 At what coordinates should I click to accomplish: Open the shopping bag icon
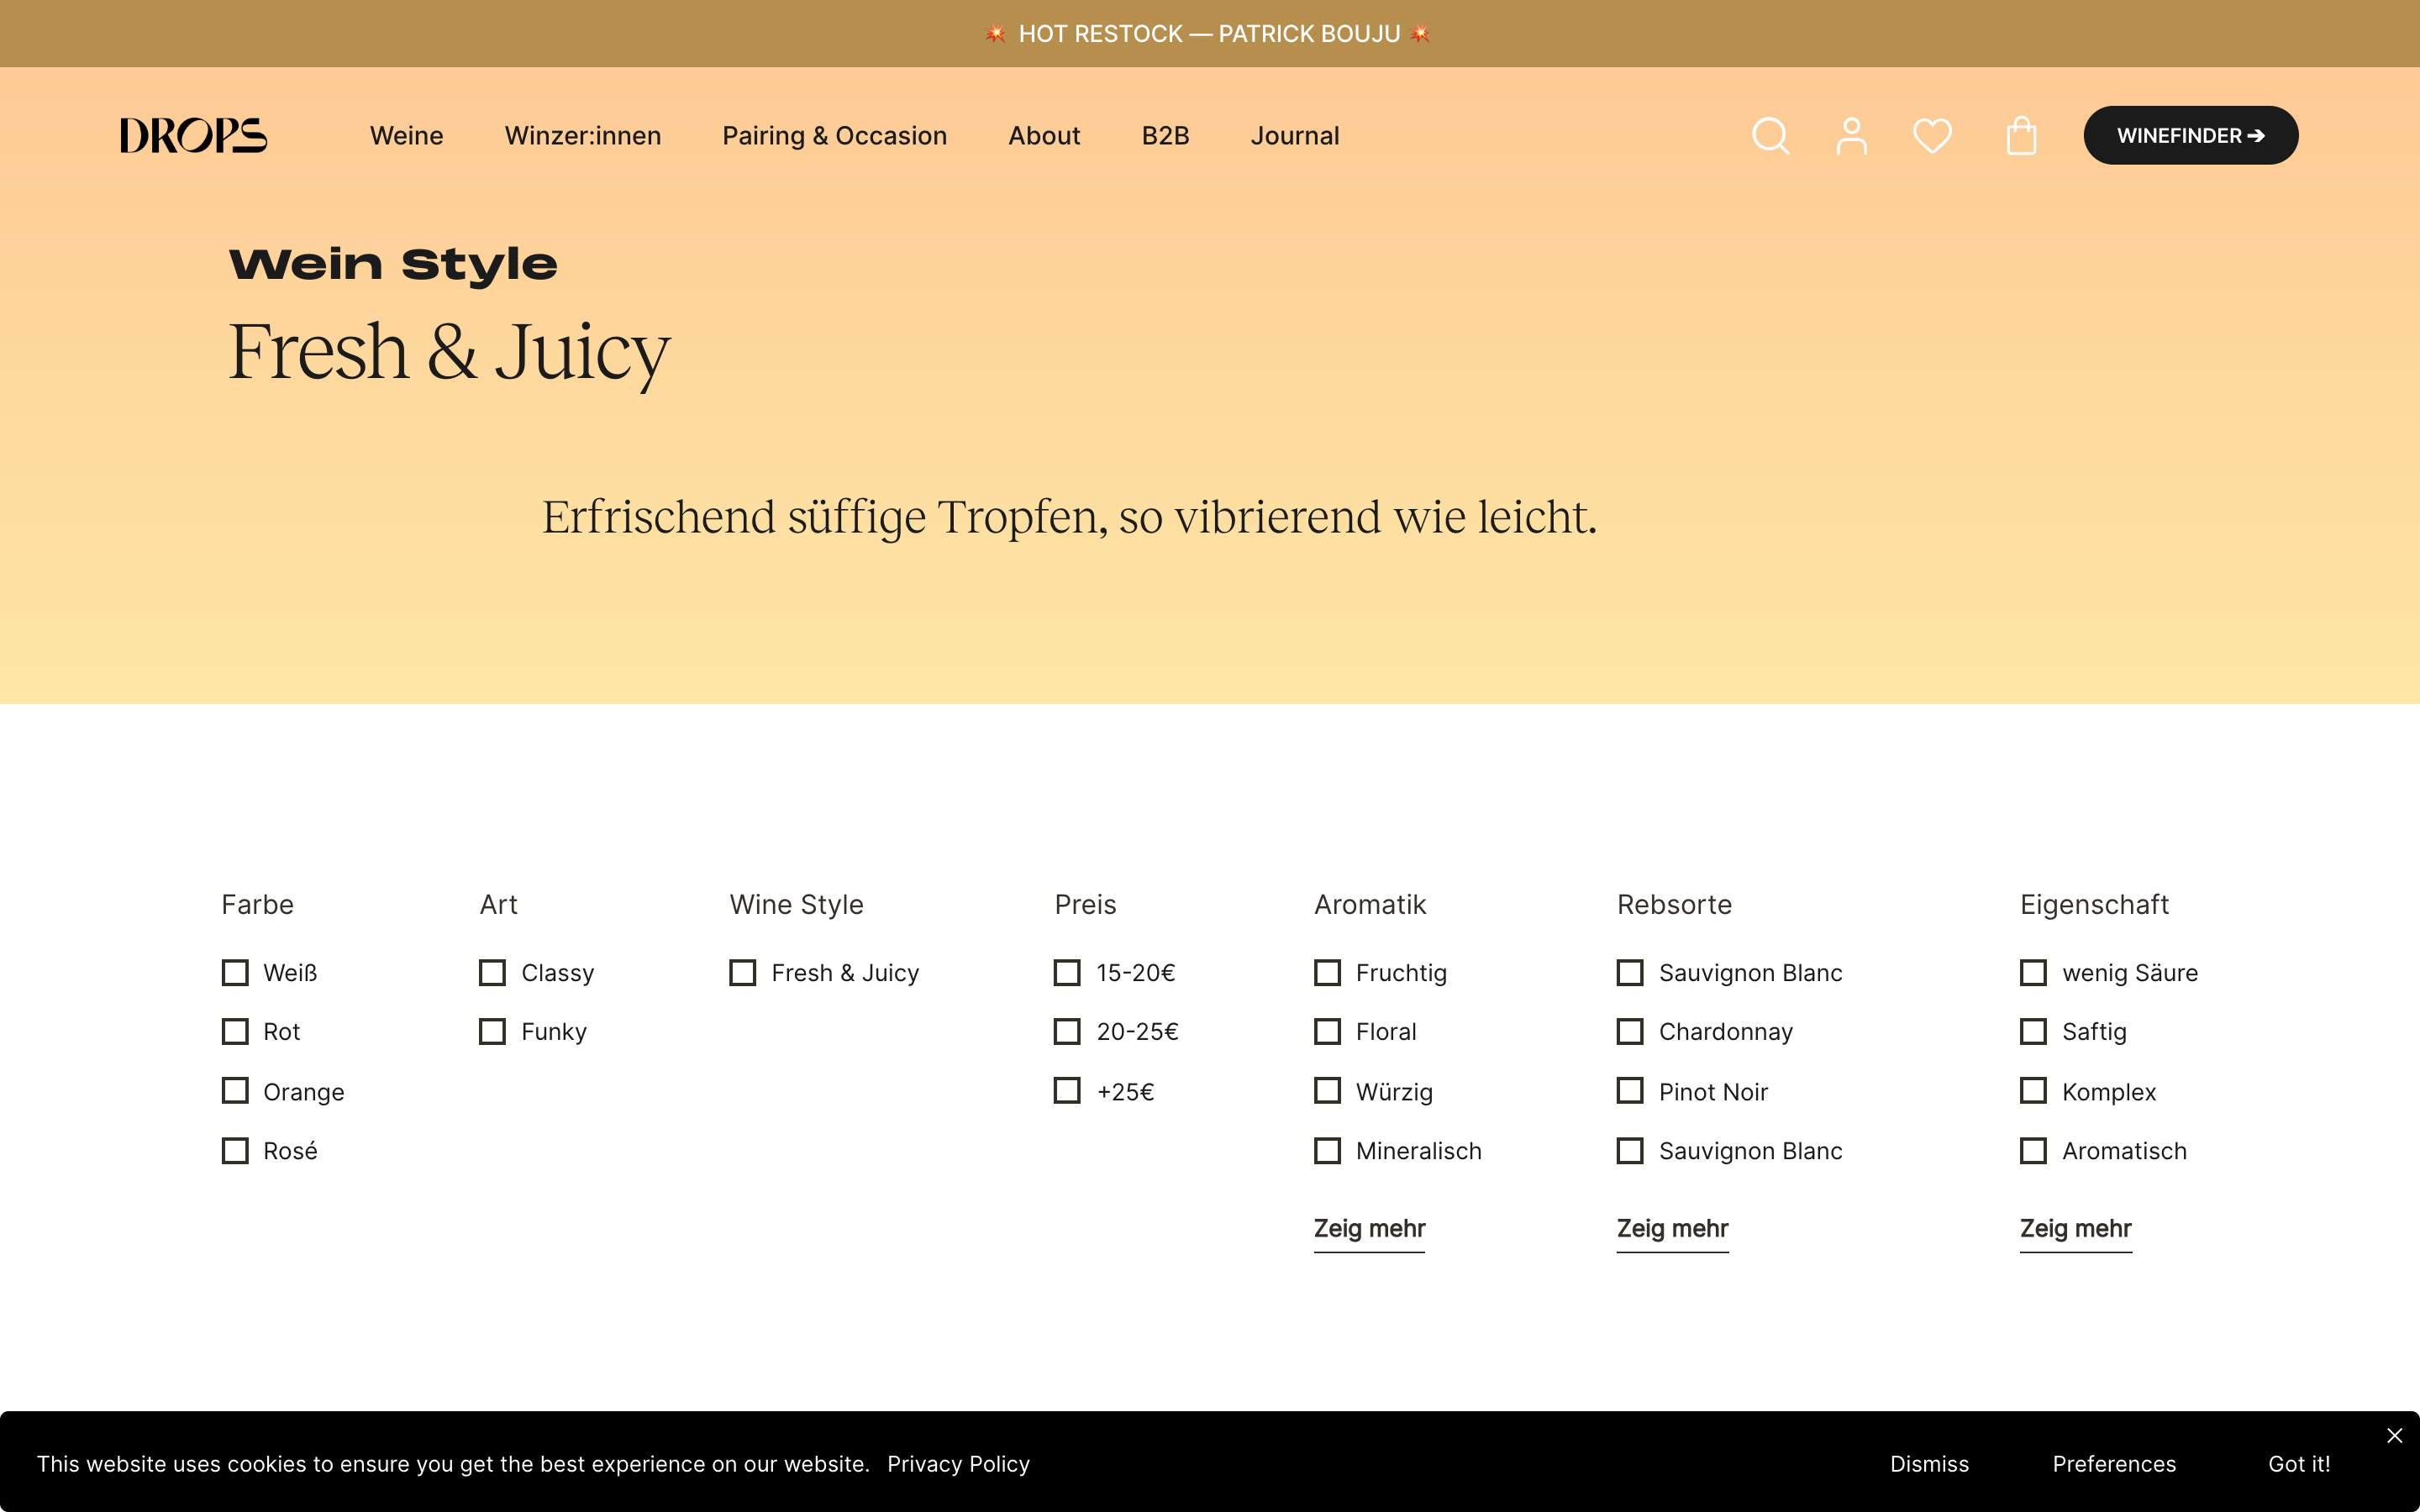(2020, 135)
